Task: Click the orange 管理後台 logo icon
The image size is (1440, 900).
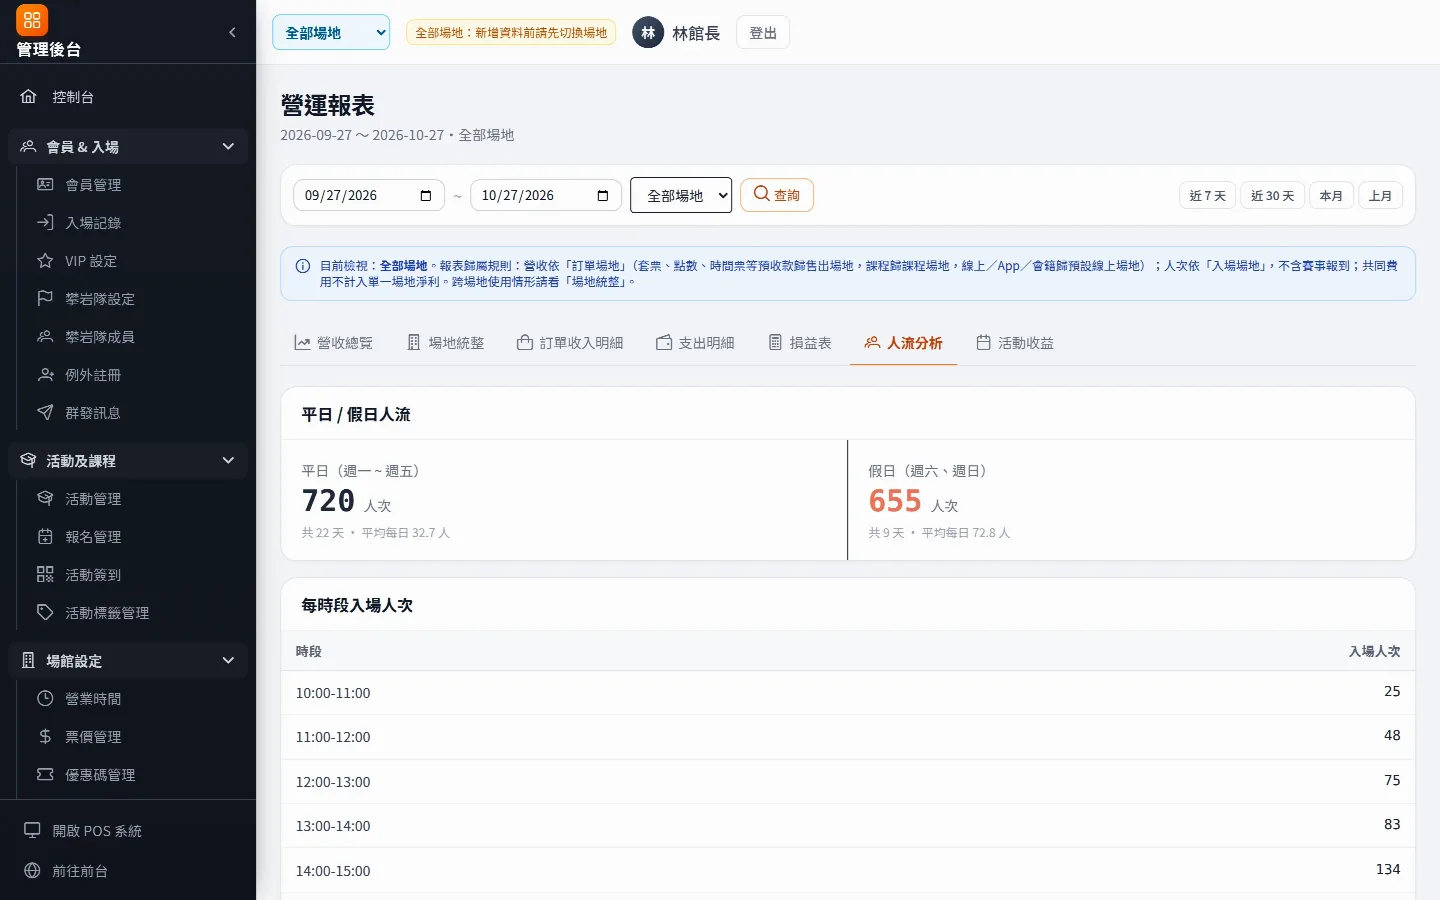Action: tap(32, 20)
